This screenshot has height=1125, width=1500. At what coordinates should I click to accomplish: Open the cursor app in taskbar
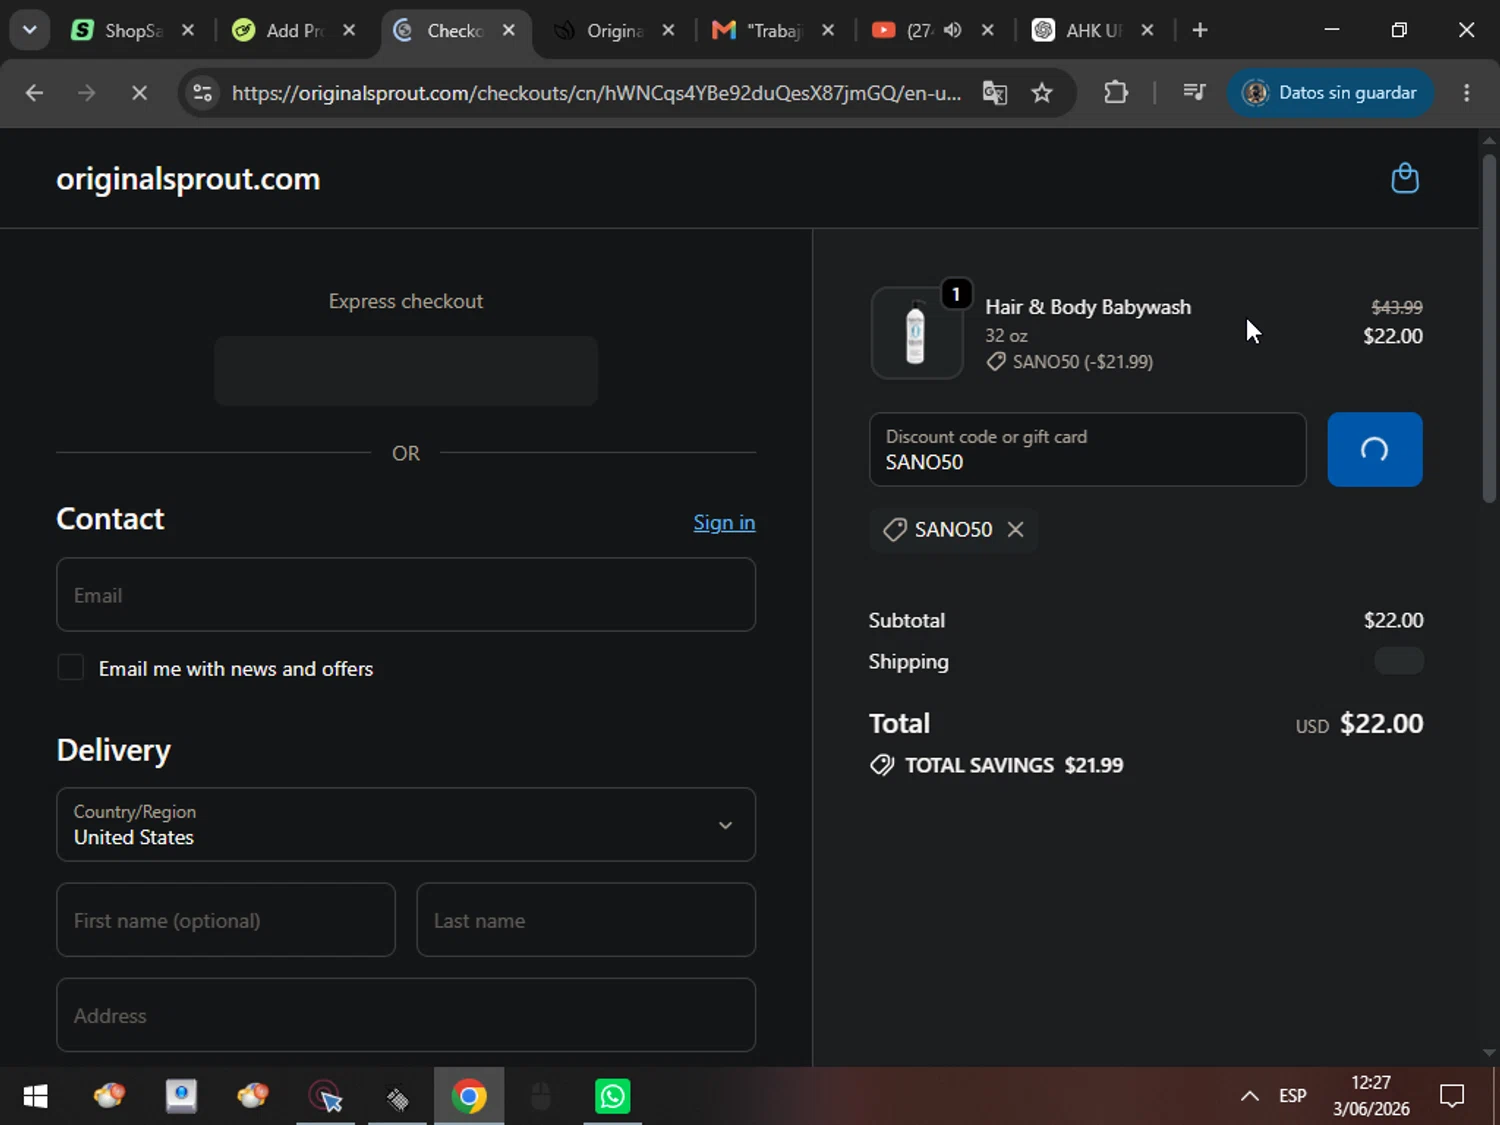pyautogui.click(x=326, y=1096)
